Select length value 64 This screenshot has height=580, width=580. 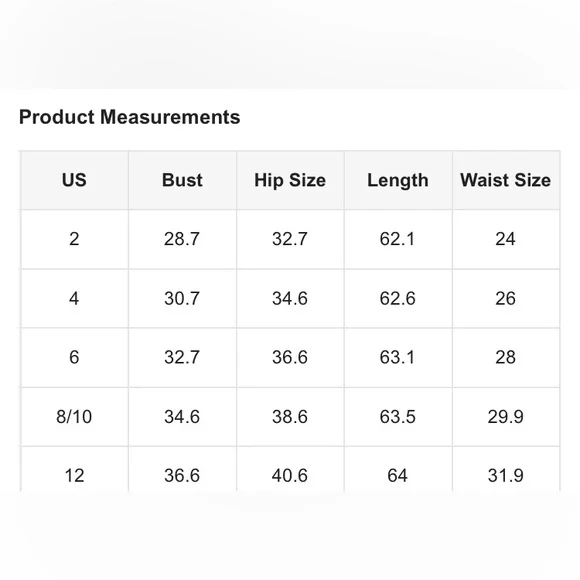tap(398, 475)
